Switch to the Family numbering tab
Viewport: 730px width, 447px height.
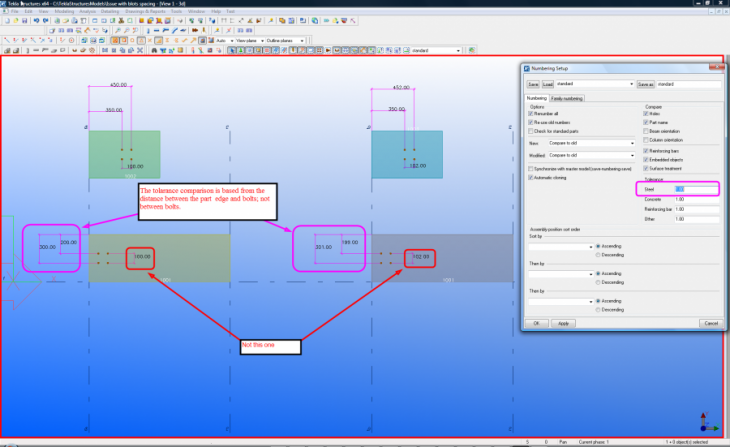click(x=568, y=98)
